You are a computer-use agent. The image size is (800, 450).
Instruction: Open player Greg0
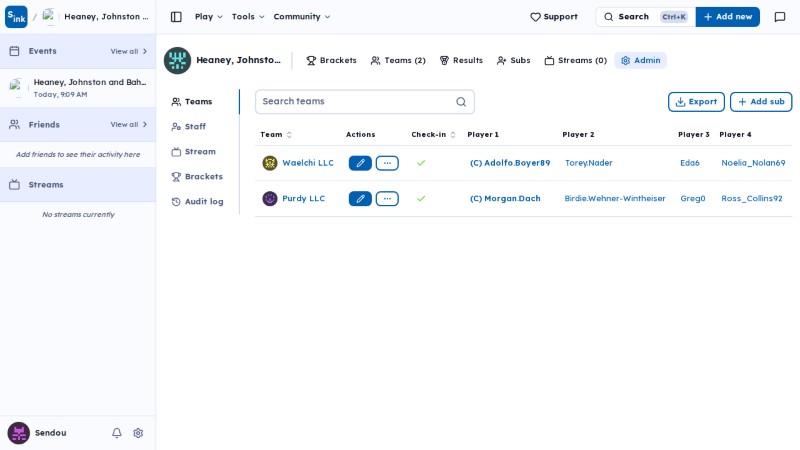pyautogui.click(x=692, y=198)
